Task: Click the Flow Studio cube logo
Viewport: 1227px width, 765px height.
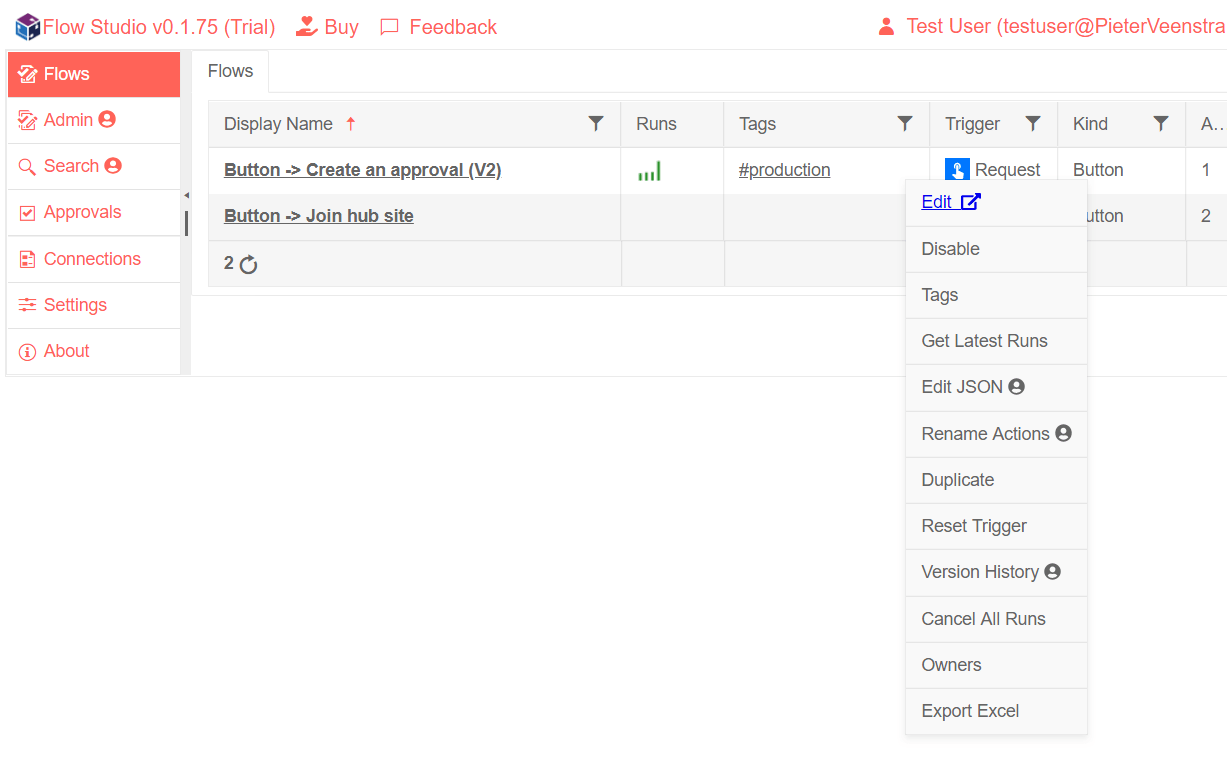Action: pos(28,27)
